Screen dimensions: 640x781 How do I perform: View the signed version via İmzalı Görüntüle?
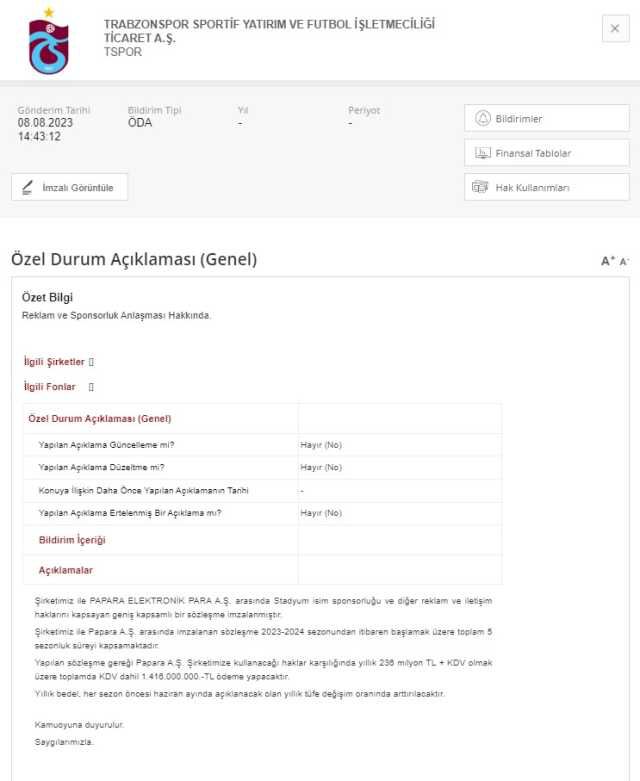tap(69, 187)
